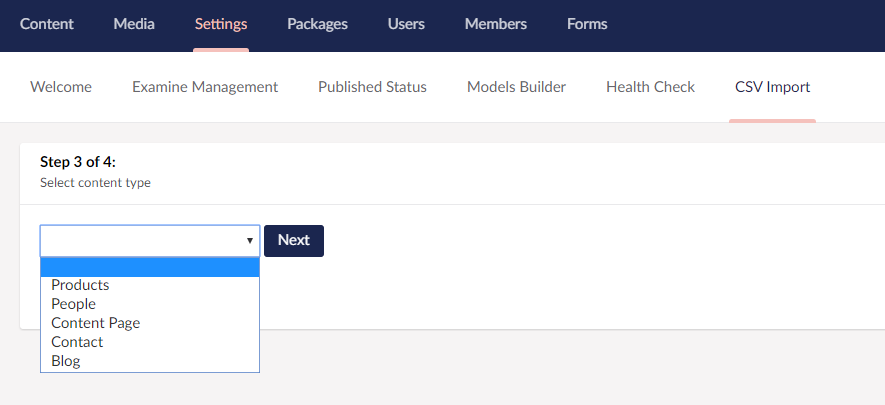Viewport: 885px width, 405px height.
Task: Collapse the content type dropdown arrow
Action: [249, 241]
